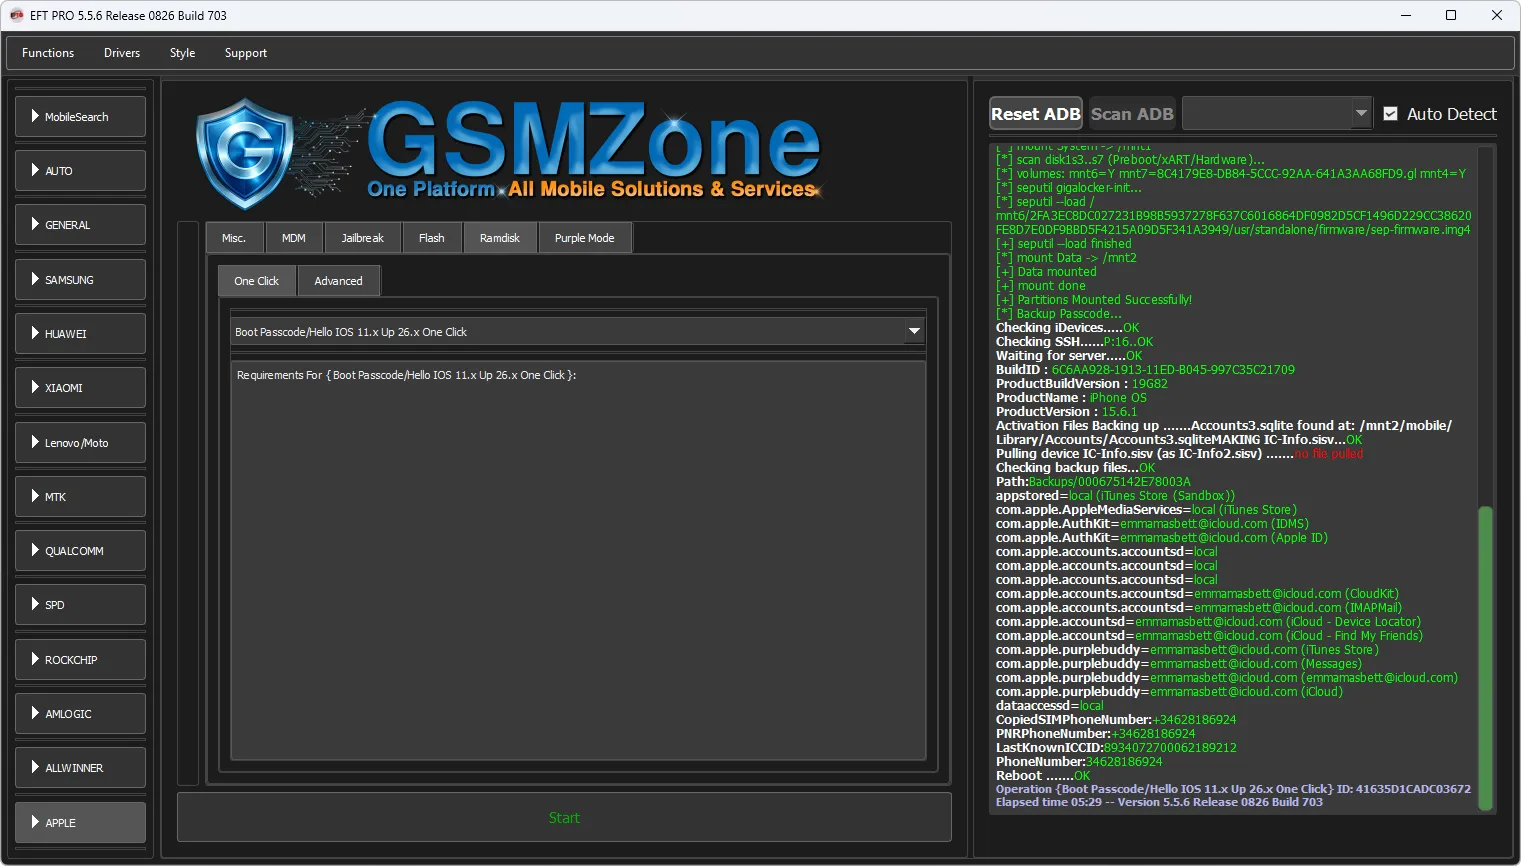Expand the XIAOMI sidebar category
The image size is (1521, 866).
[x=81, y=388]
